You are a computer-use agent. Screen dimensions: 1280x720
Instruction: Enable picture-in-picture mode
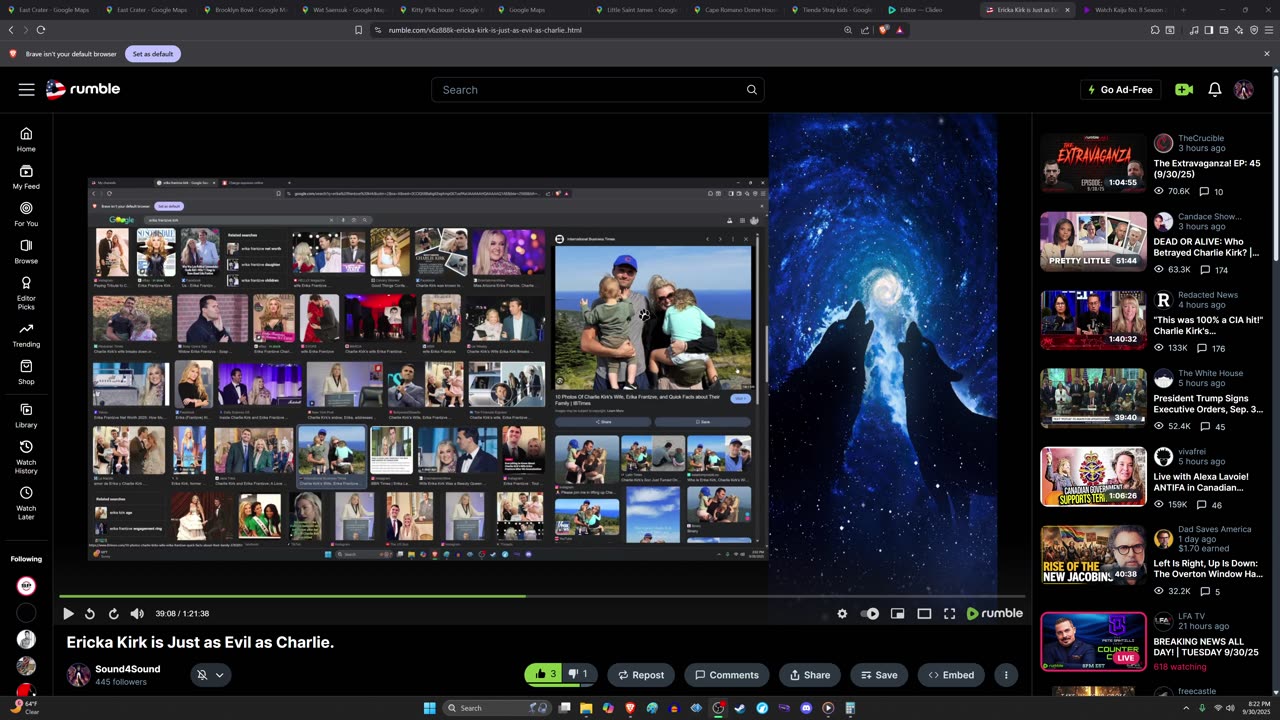pyautogui.click(x=897, y=614)
